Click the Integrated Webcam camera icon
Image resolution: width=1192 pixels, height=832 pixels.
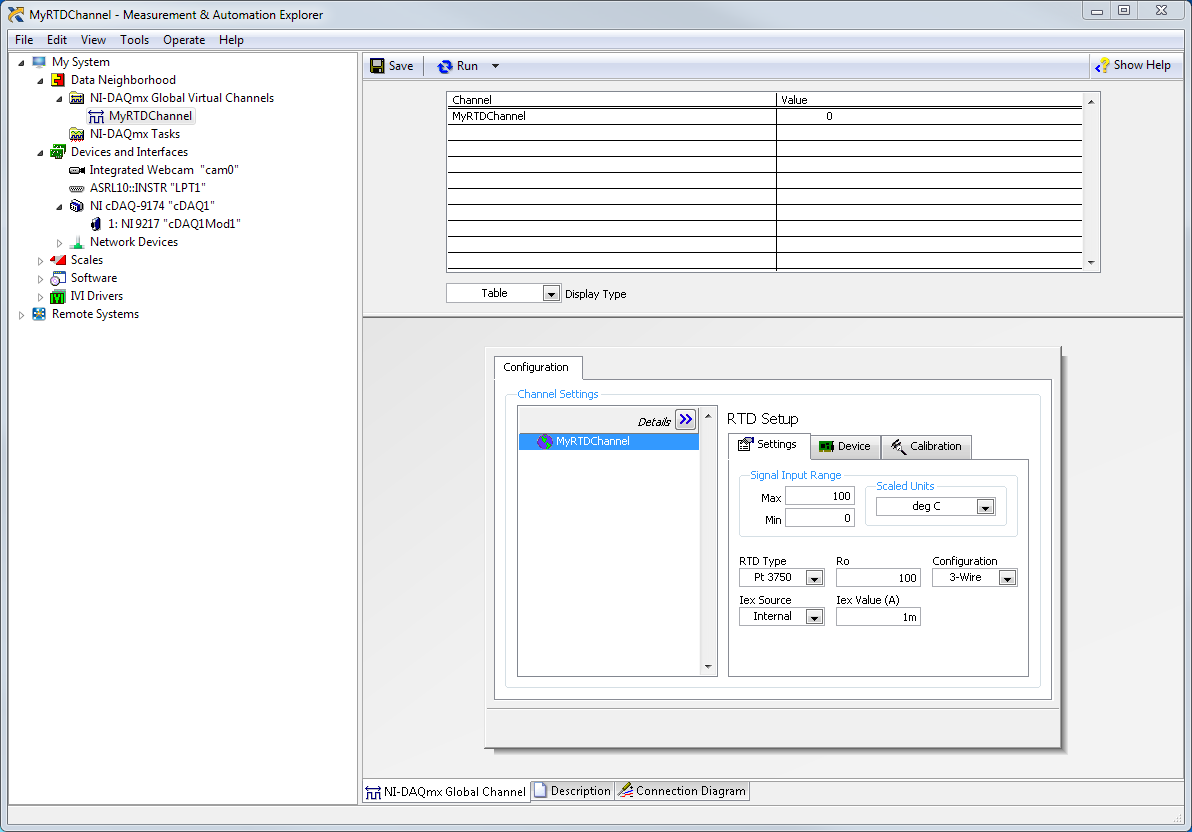77,170
